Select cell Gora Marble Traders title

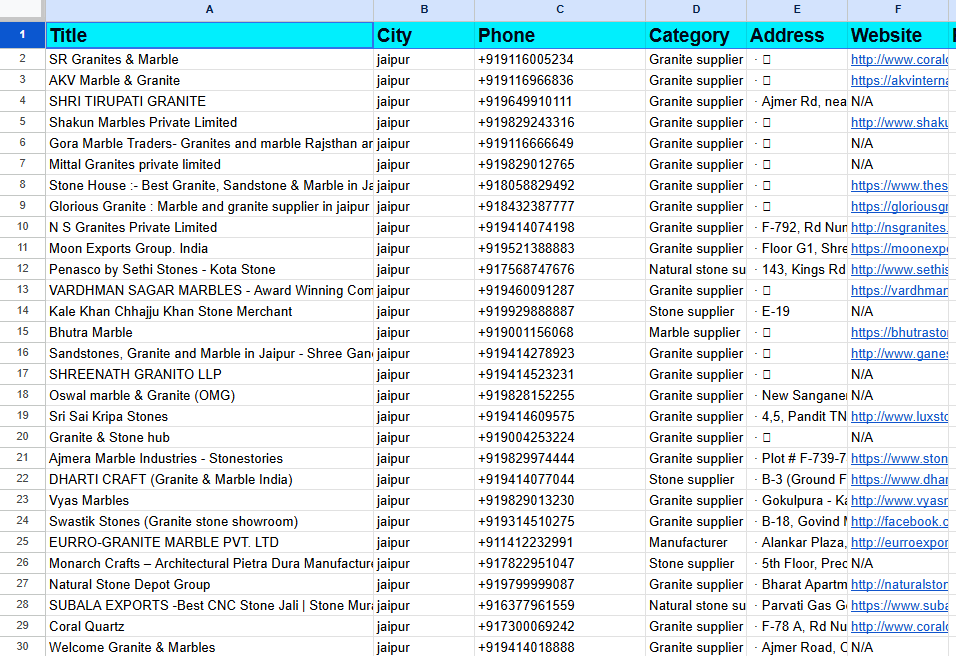(209, 143)
